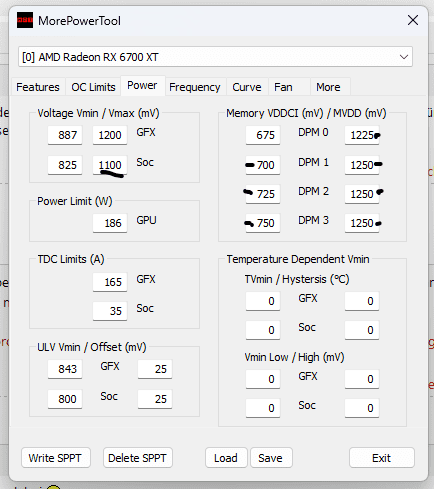Click the TDC Limits (A) label
Image resolution: width=434 pixels, height=489 pixels.
[x=71, y=259]
